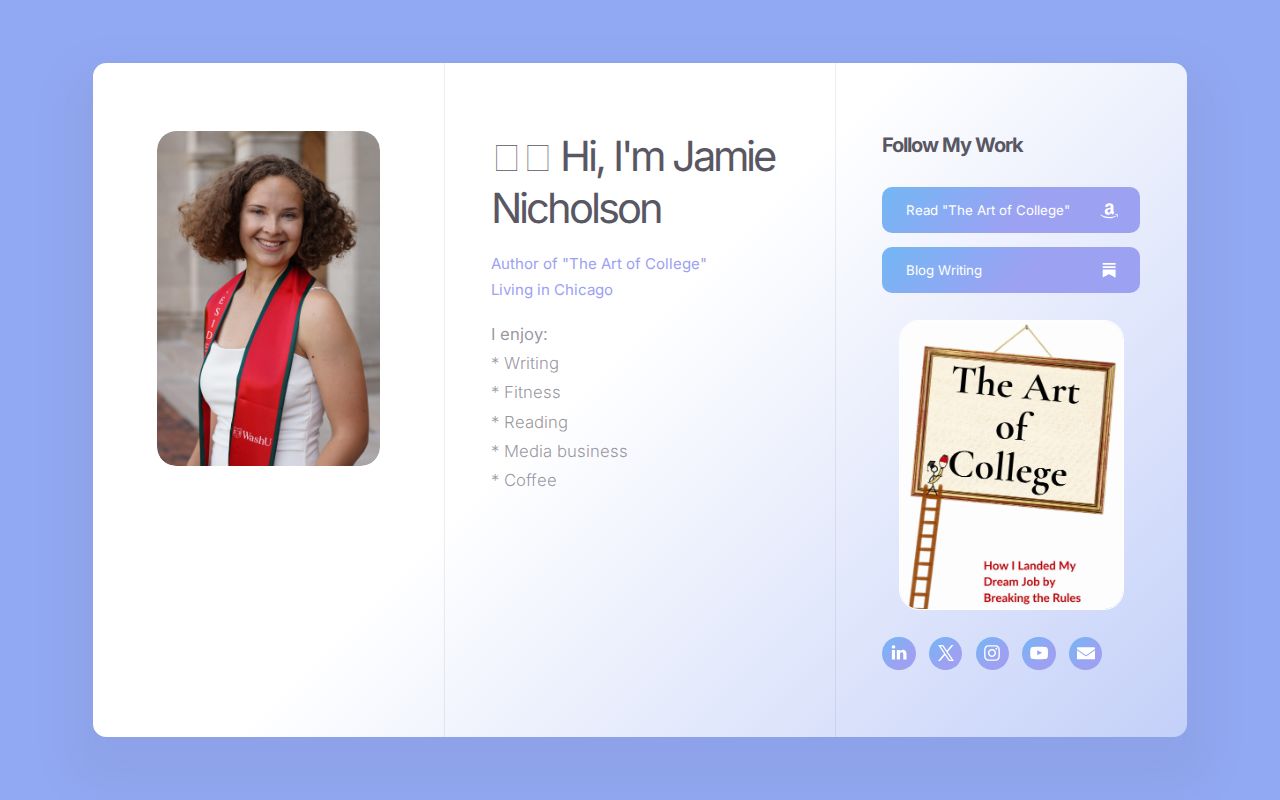1280x800 pixels.
Task: Click the Amazon icon on the book button
Action: (x=1109, y=210)
